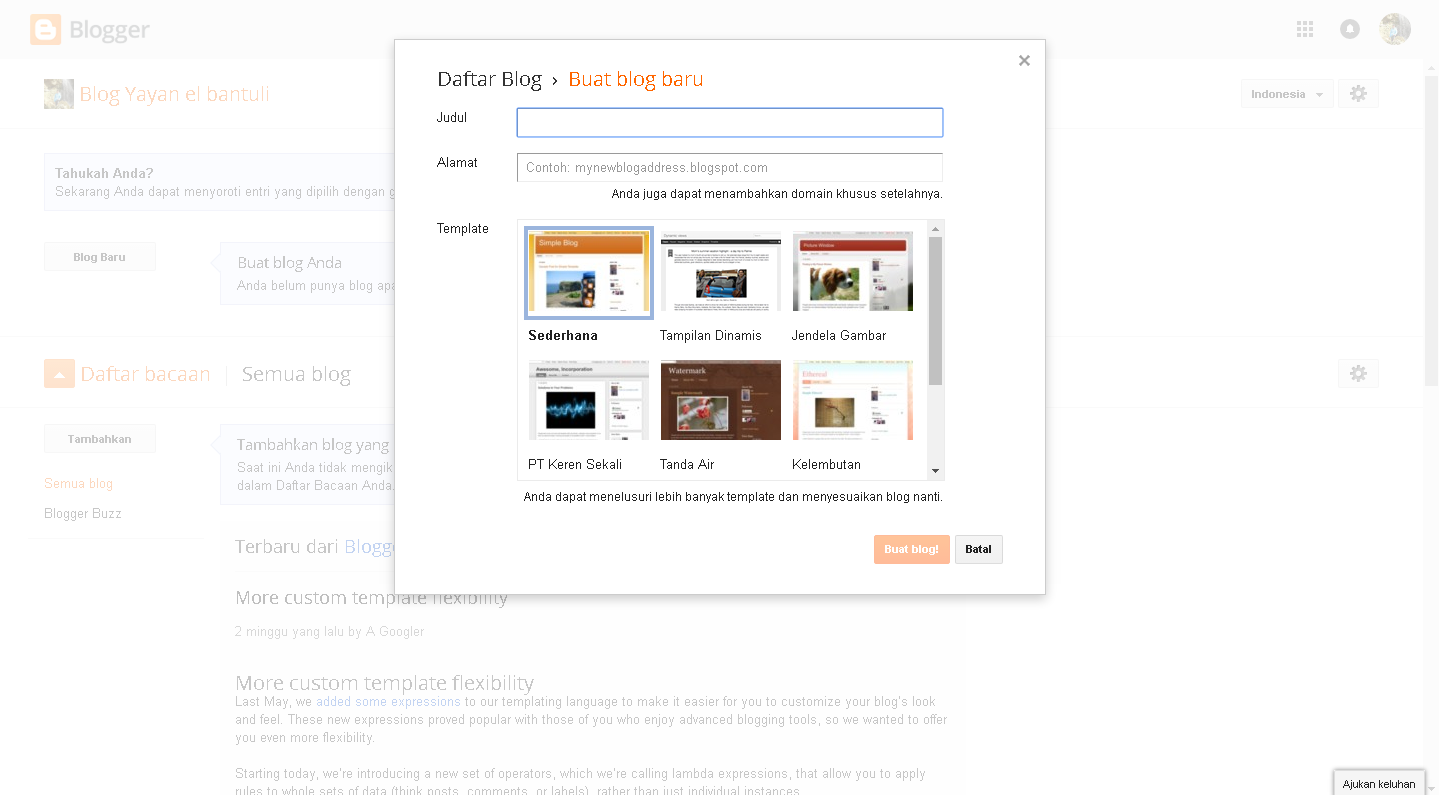Open settings gear next to Indonesia dropdown
Image resolution: width=1439 pixels, height=795 pixels.
(1358, 94)
